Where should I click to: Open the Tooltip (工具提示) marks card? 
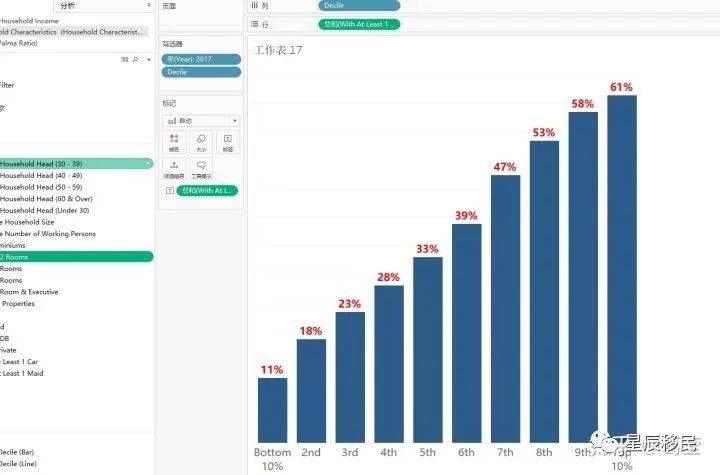pos(201,168)
